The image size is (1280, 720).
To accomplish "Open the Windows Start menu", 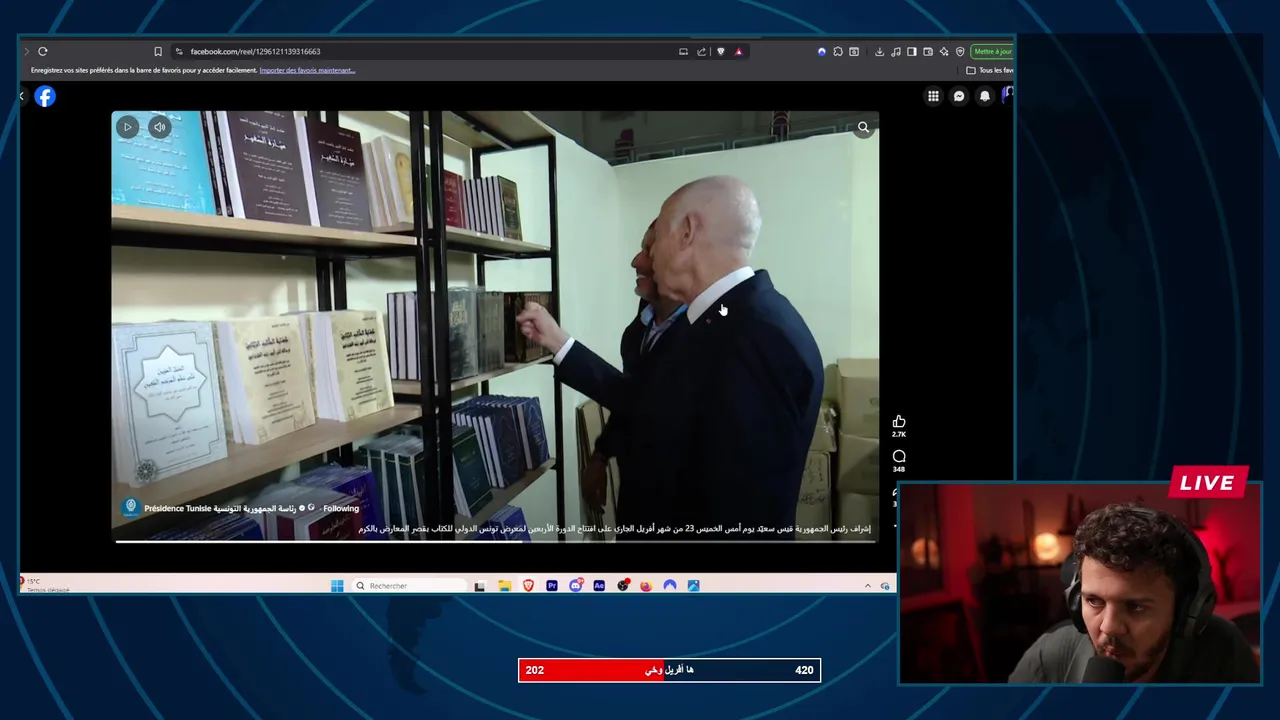I will click(337, 586).
